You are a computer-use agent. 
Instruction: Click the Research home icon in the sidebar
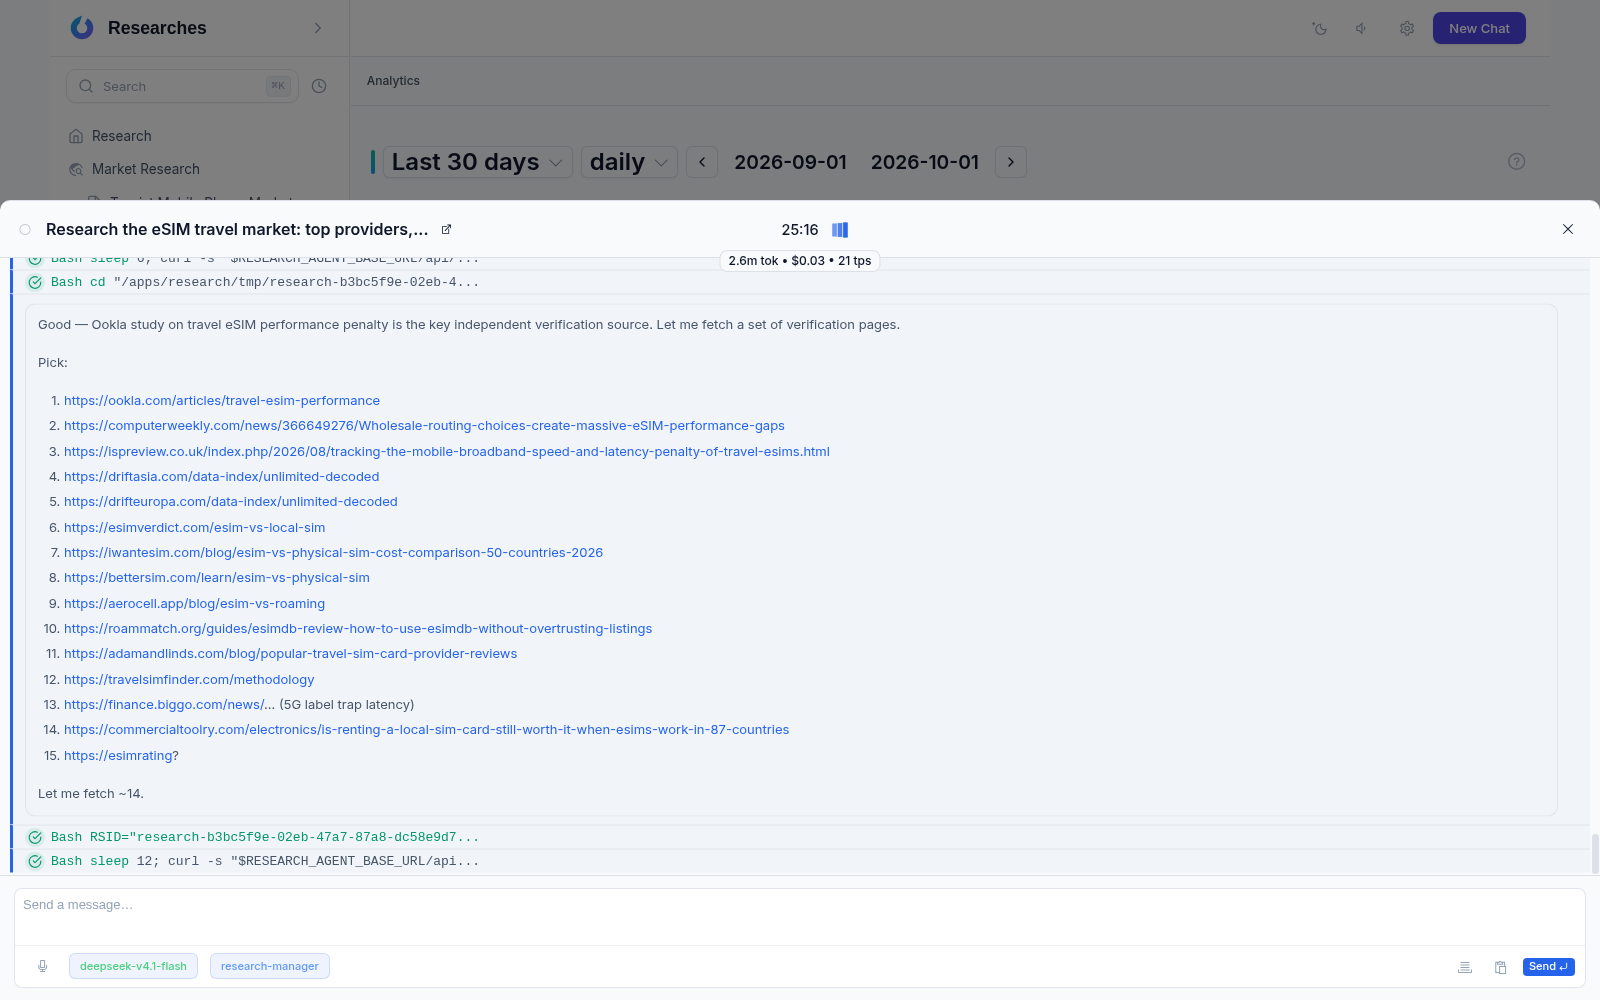76,136
